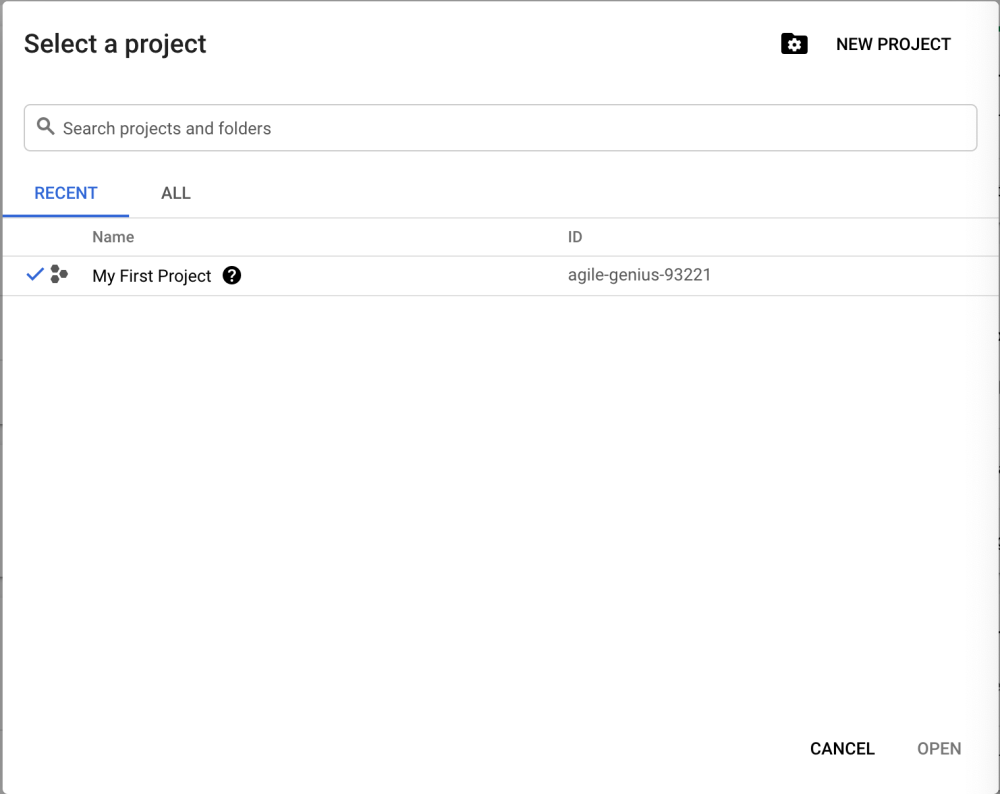Screen dimensions: 1000x794
Task: Switch to the RECENT tab
Action: [x=66, y=193]
